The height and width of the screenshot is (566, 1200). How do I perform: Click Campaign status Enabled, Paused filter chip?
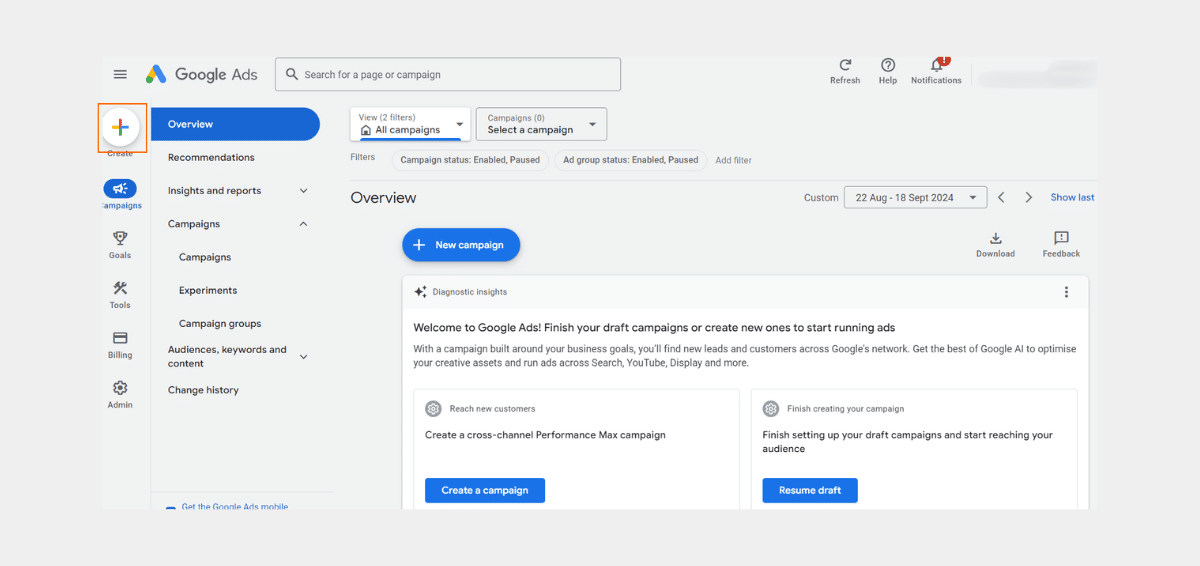coord(470,160)
